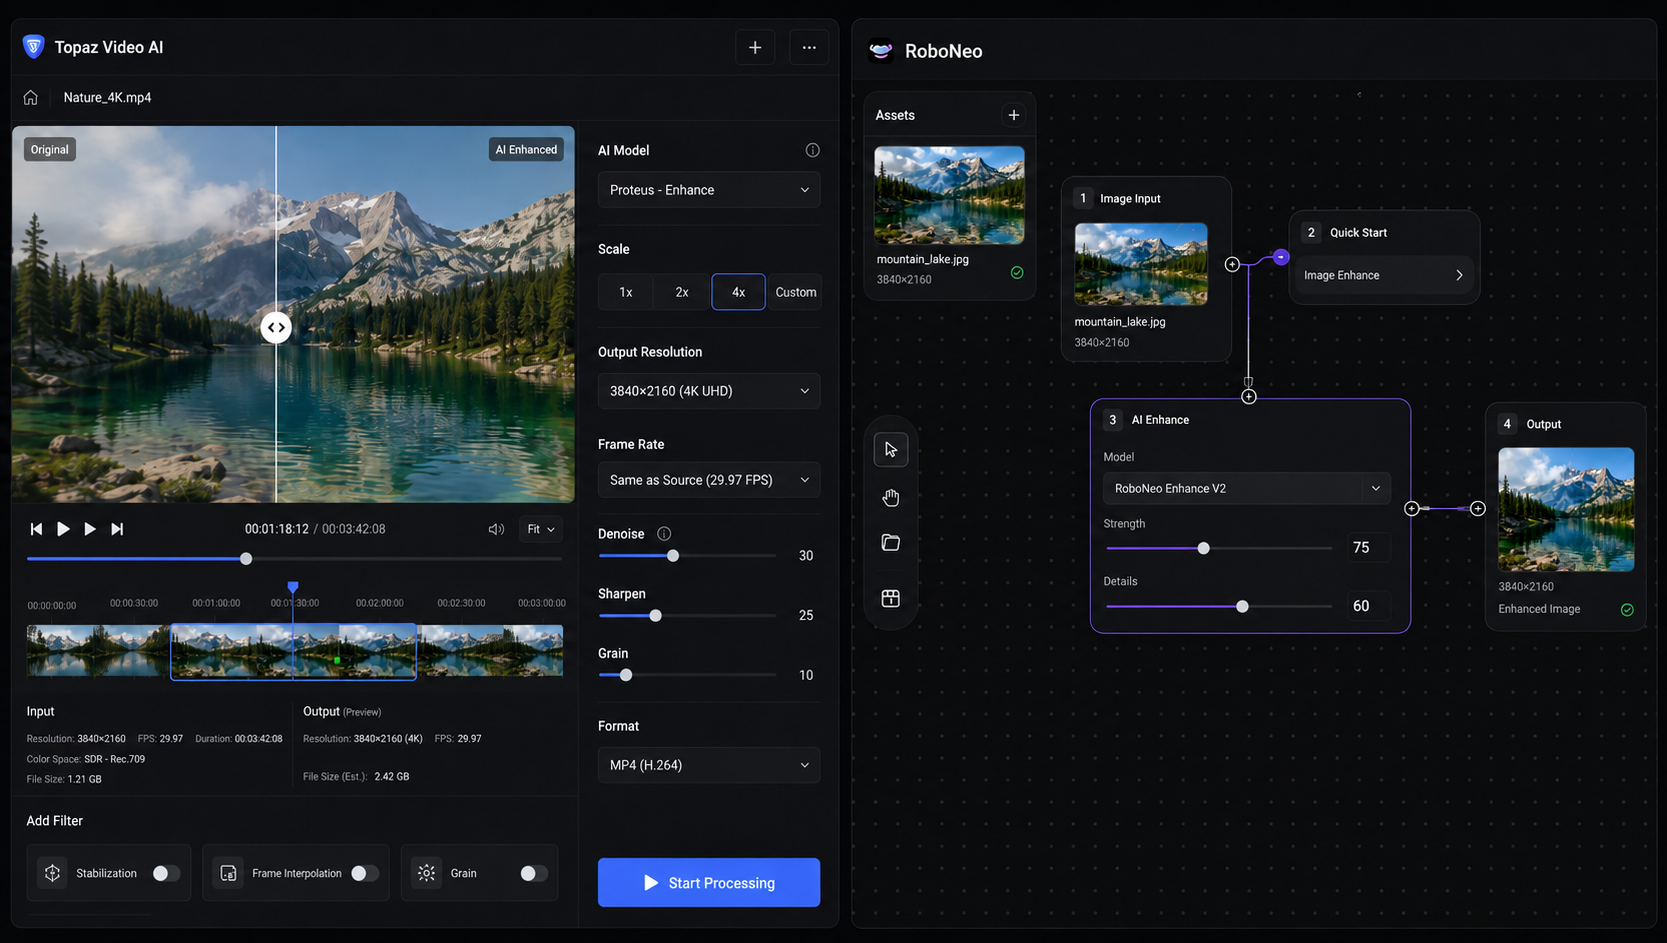This screenshot has width=1667, height=943.
Task: Click the AI Enhance node top input port
Action: click(1249, 397)
